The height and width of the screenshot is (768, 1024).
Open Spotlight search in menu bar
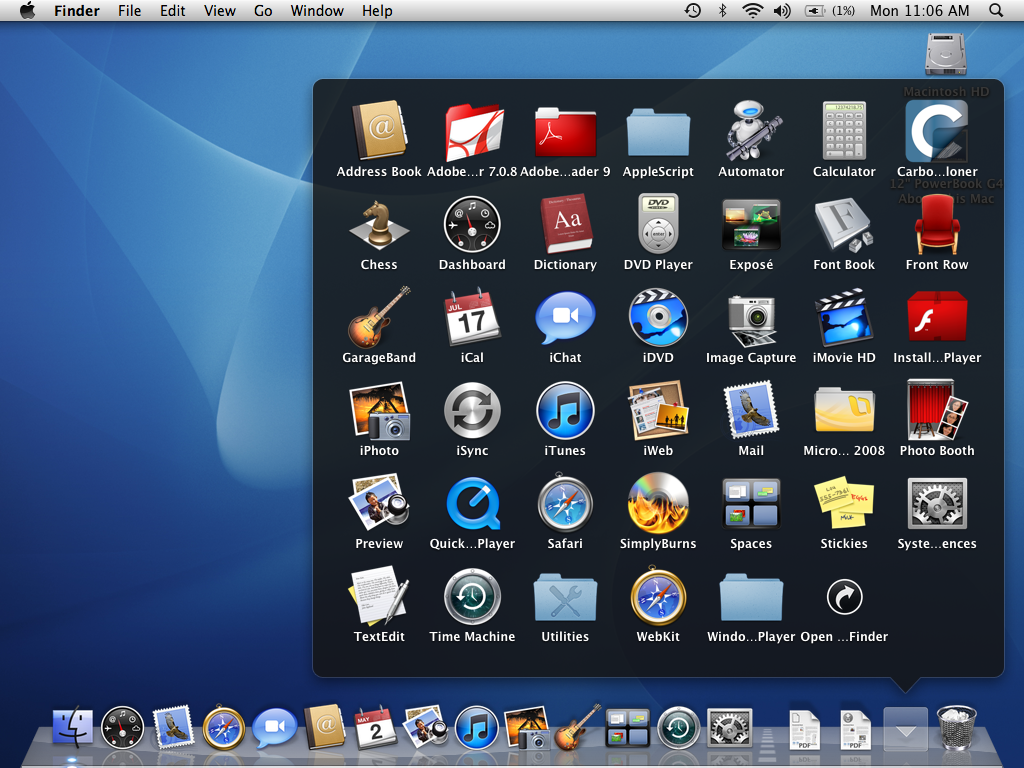(x=996, y=10)
